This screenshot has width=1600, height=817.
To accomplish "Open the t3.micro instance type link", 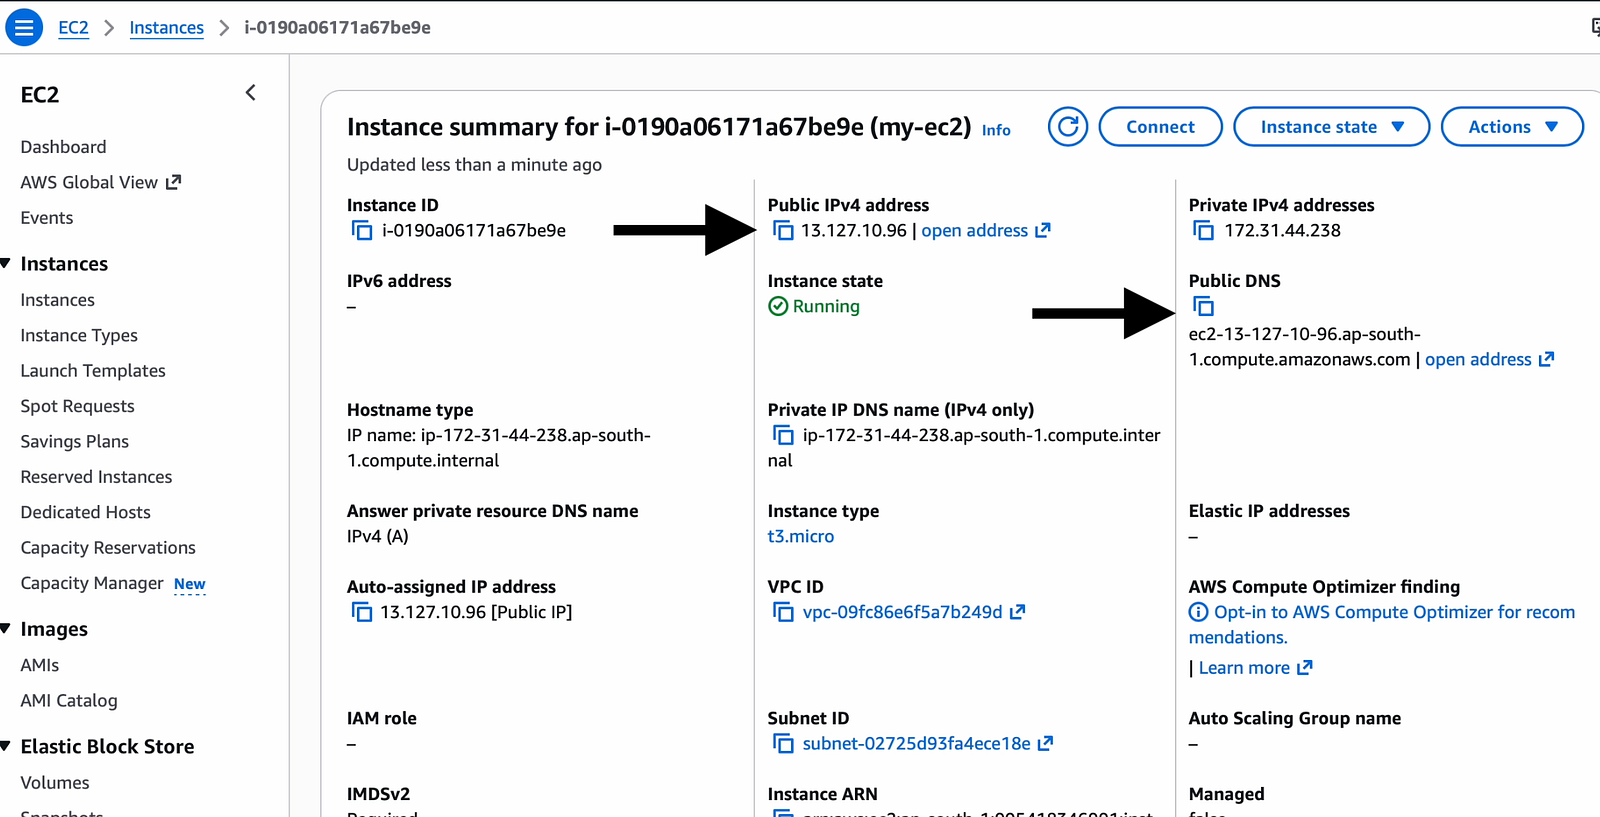I will 800,537.
